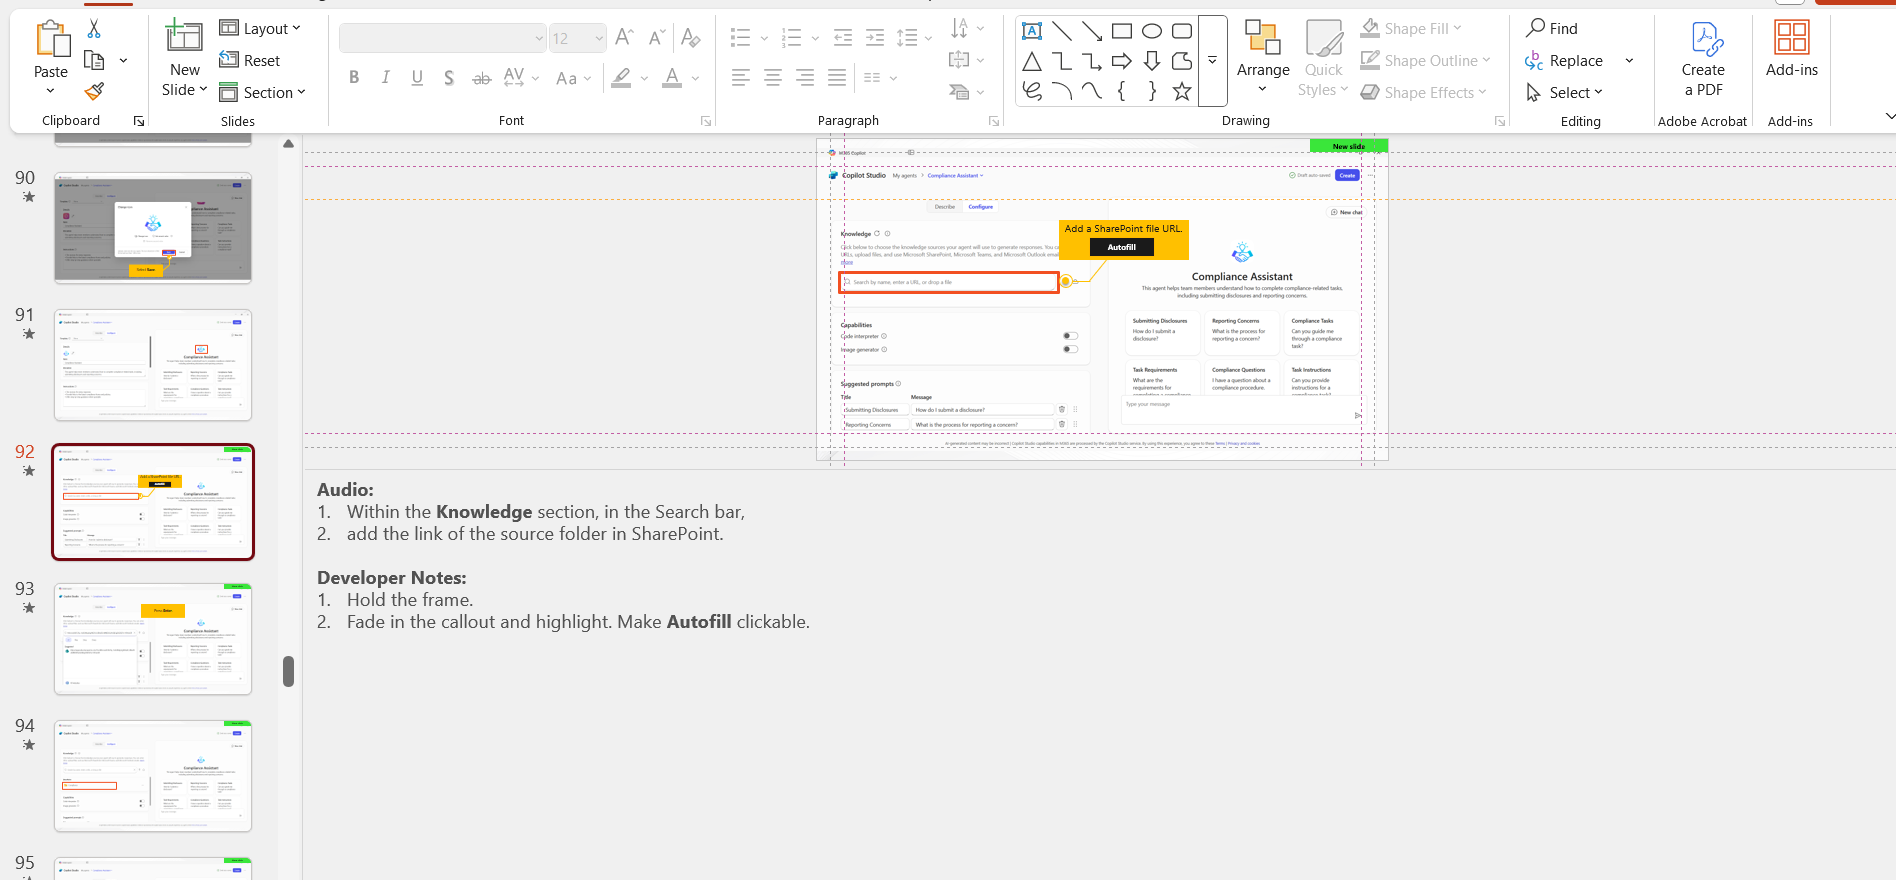The height and width of the screenshot is (880, 1896).
Task: Select the Format Painter brush
Action: [x=95, y=92]
